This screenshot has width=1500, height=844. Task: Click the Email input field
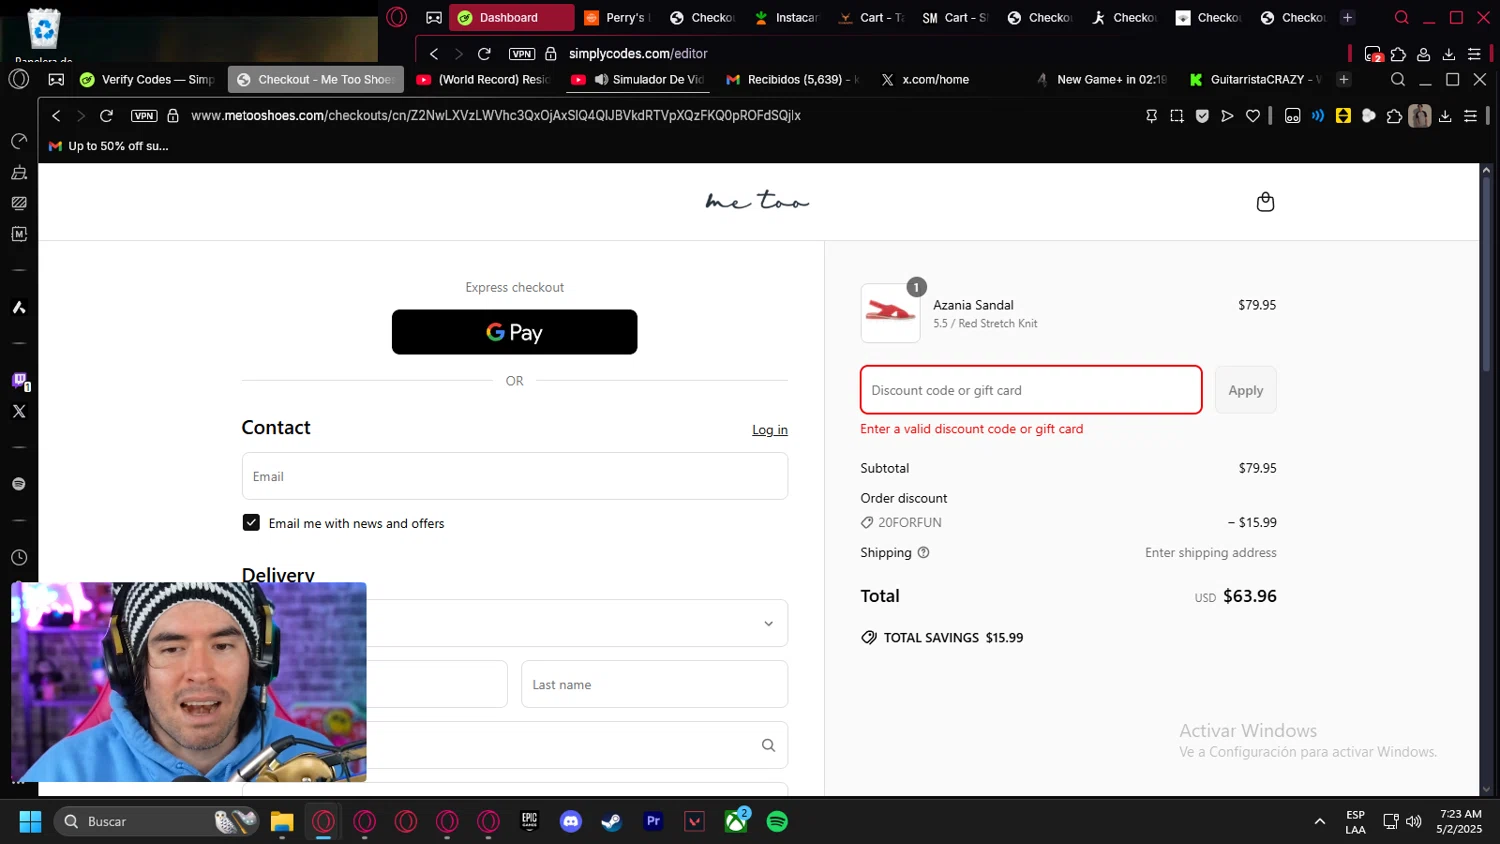[514, 476]
